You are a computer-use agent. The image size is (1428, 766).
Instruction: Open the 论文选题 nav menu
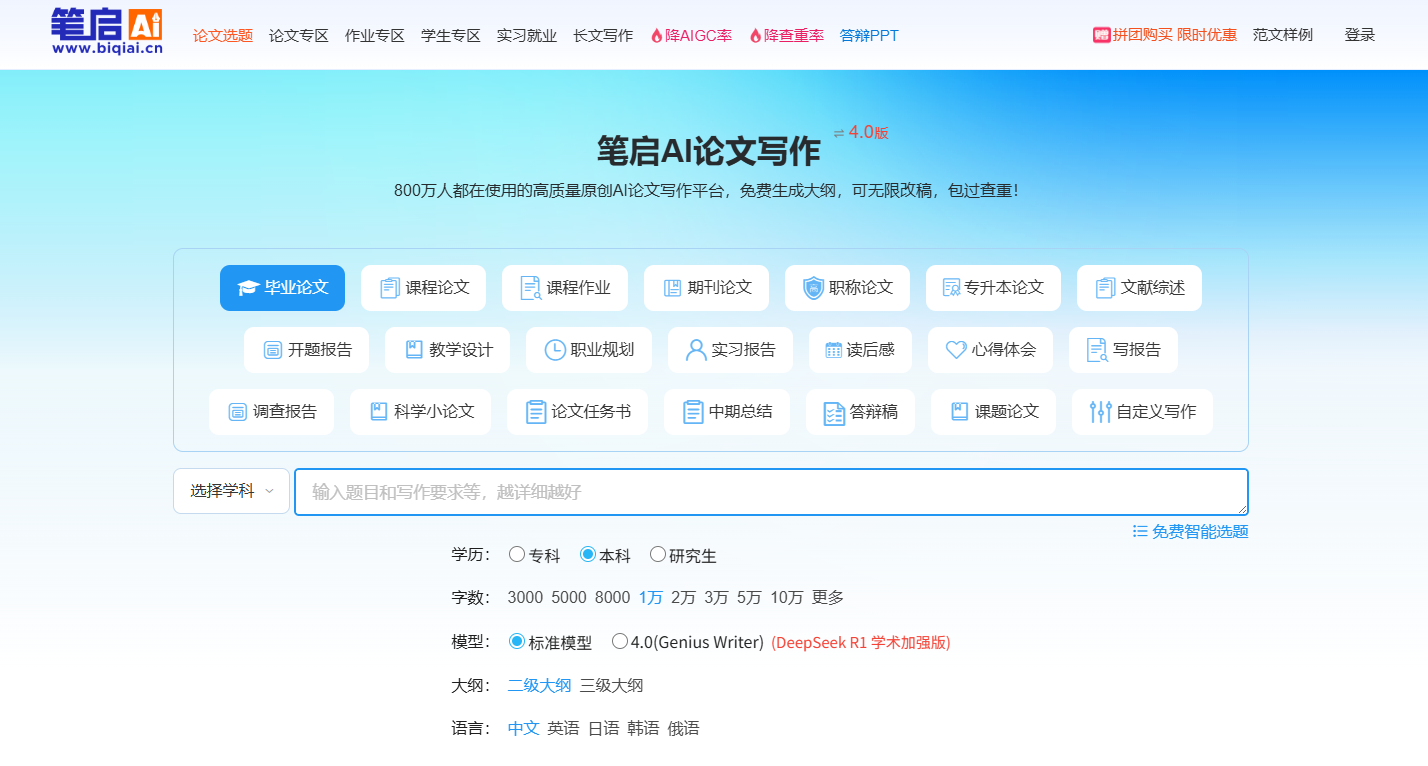pyautogui.click(x=223, y=35)
